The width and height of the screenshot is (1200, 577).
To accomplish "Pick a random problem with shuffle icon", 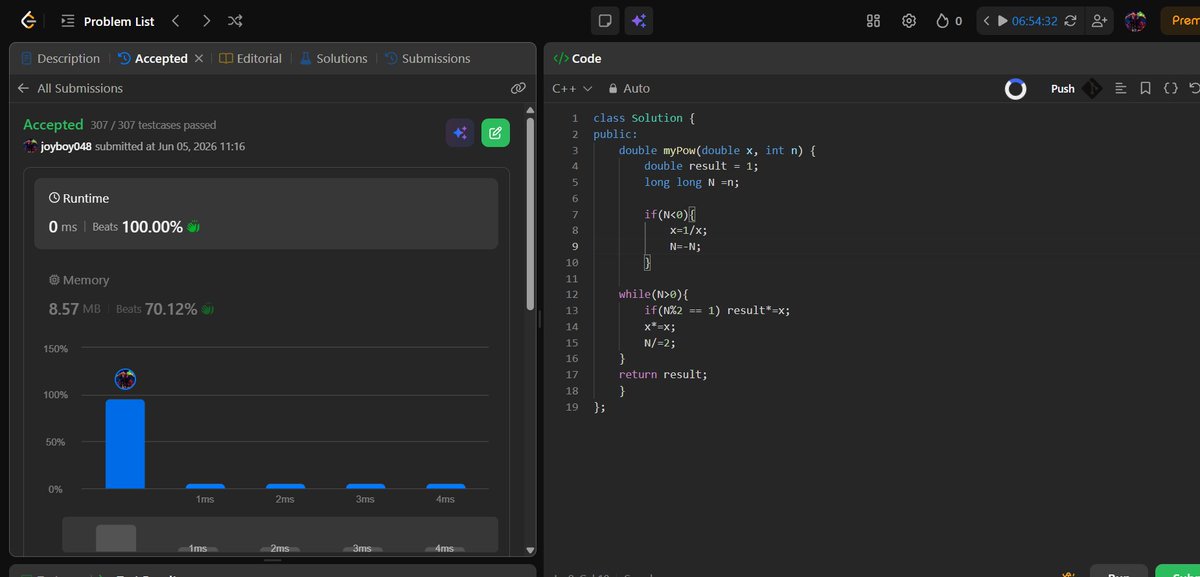I will point(234,20).
